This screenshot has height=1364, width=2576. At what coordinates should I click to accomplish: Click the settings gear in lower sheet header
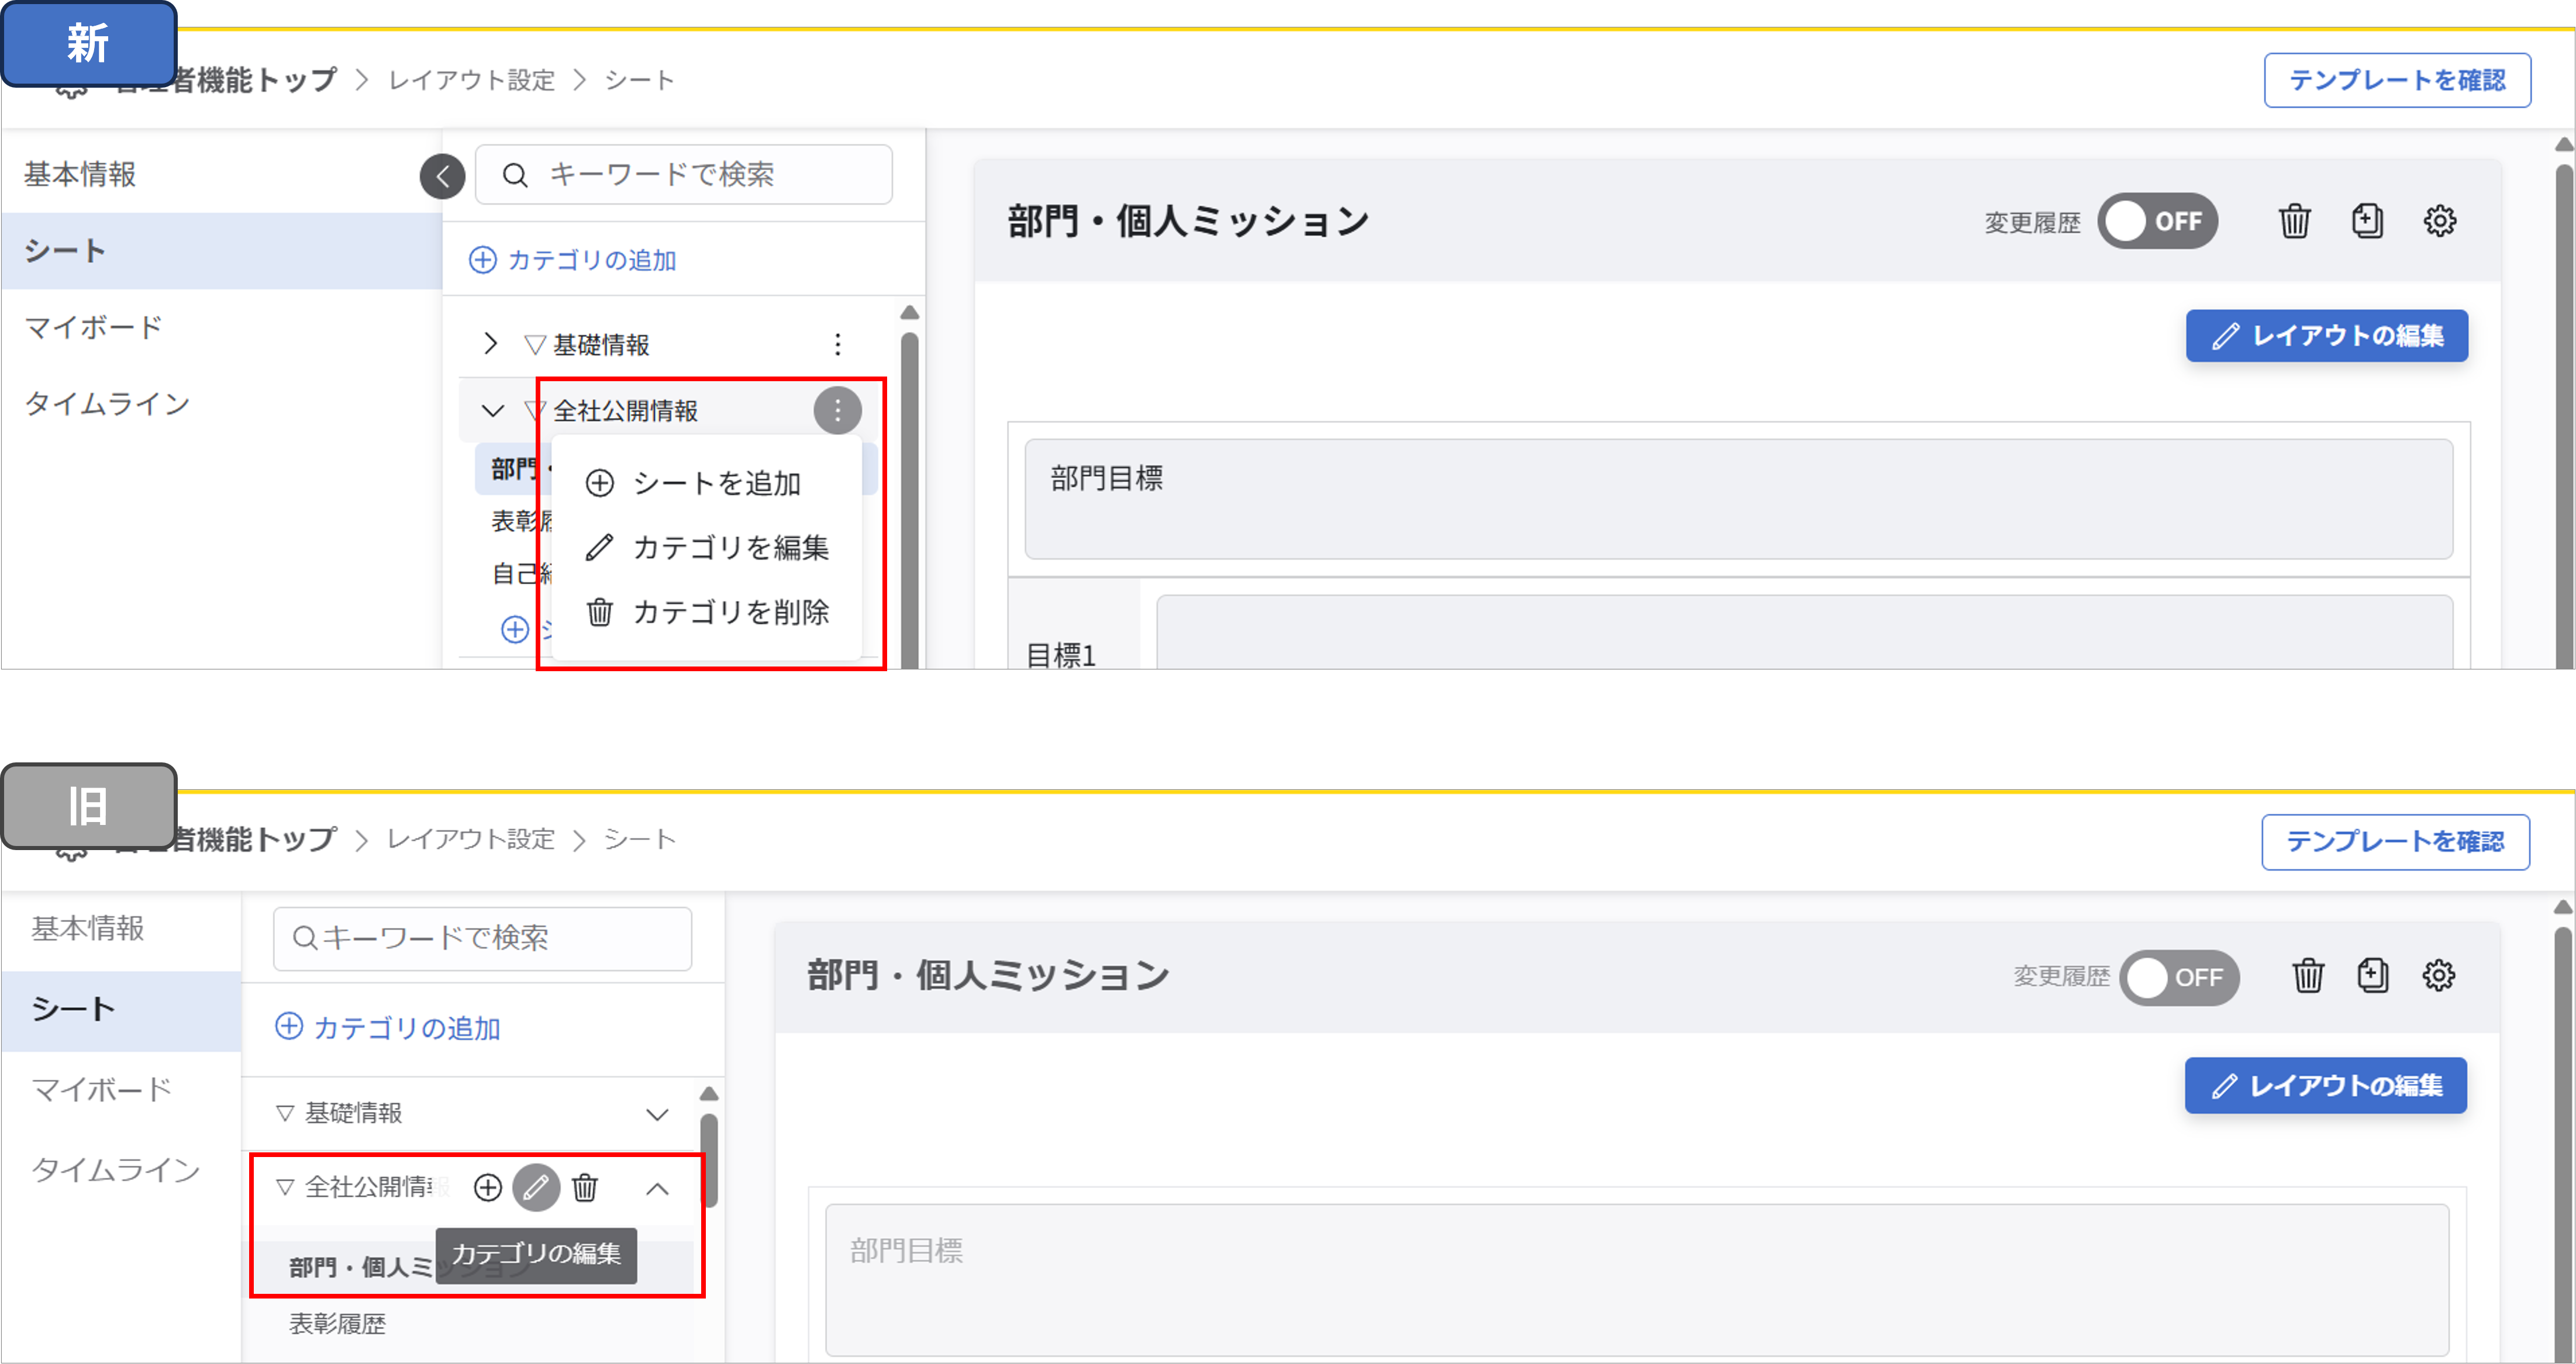(x=2438, y=975)
